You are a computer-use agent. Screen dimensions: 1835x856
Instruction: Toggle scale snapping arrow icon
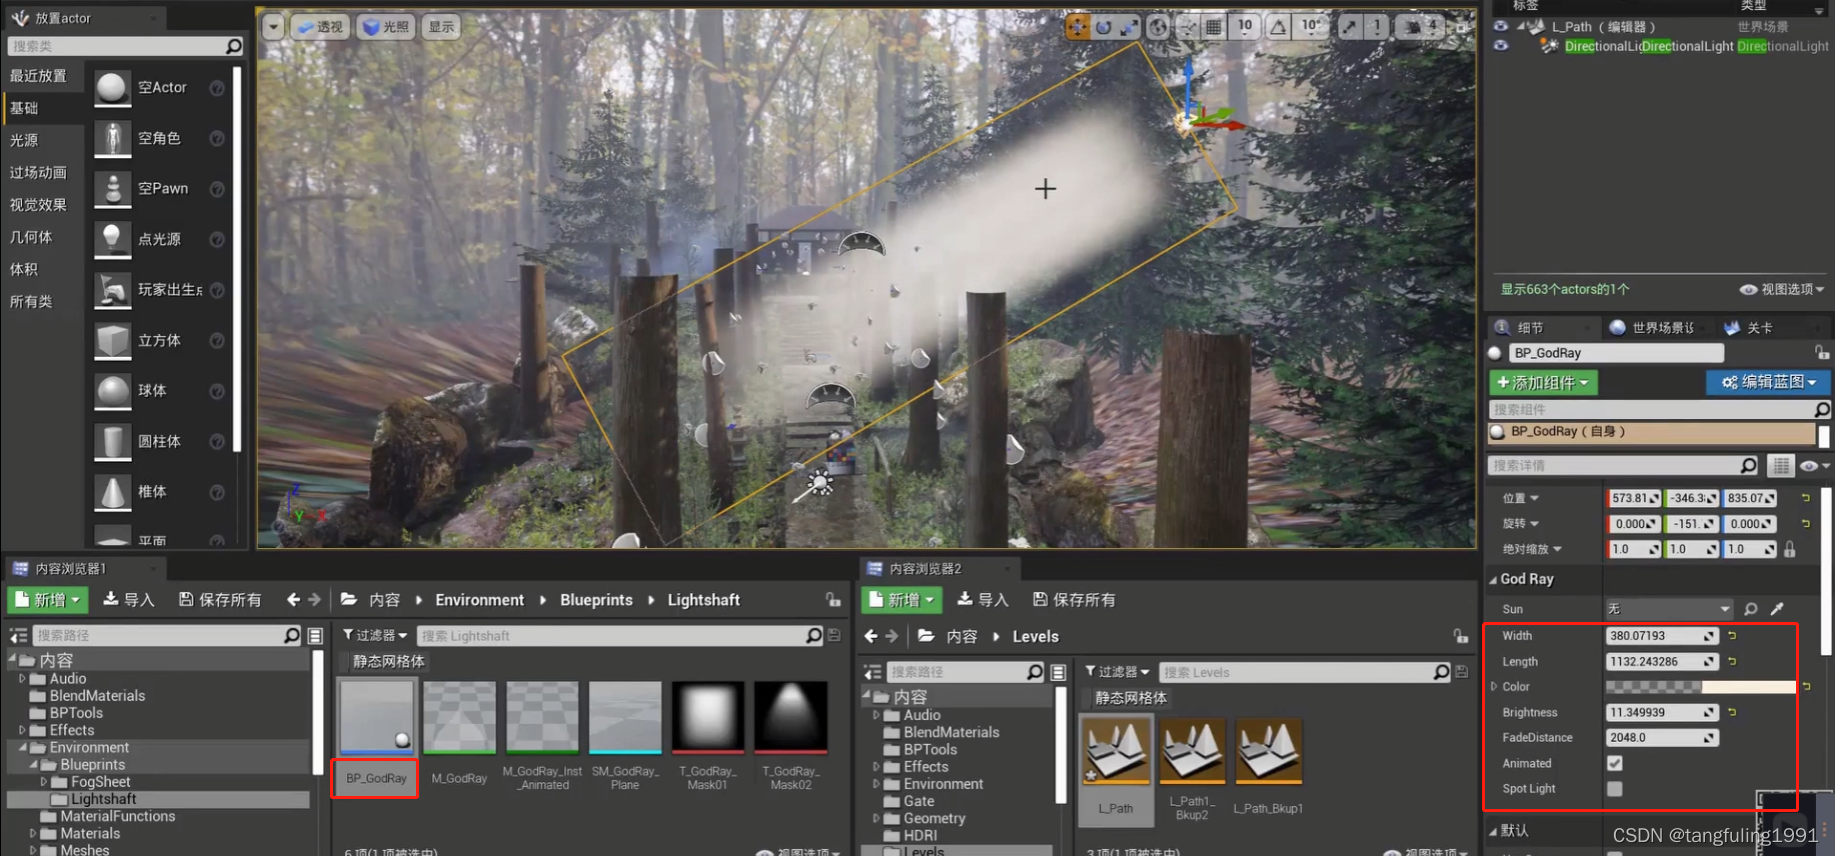coord(1350,27)
